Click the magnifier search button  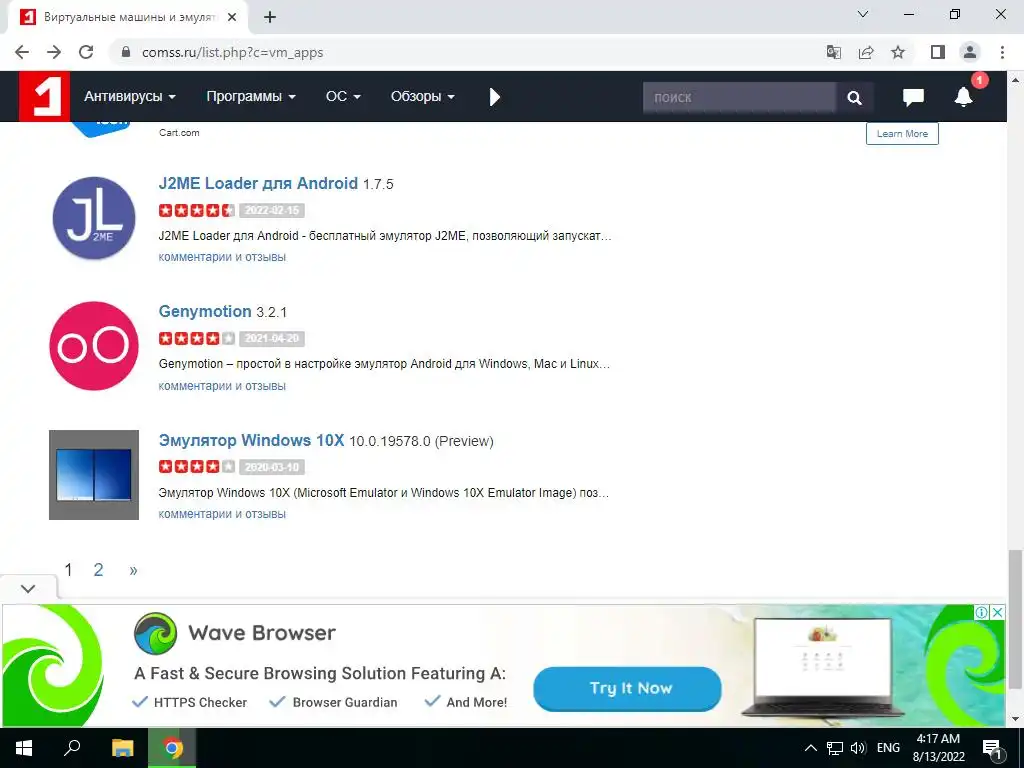pyautogui.click(x=854, y=97)
